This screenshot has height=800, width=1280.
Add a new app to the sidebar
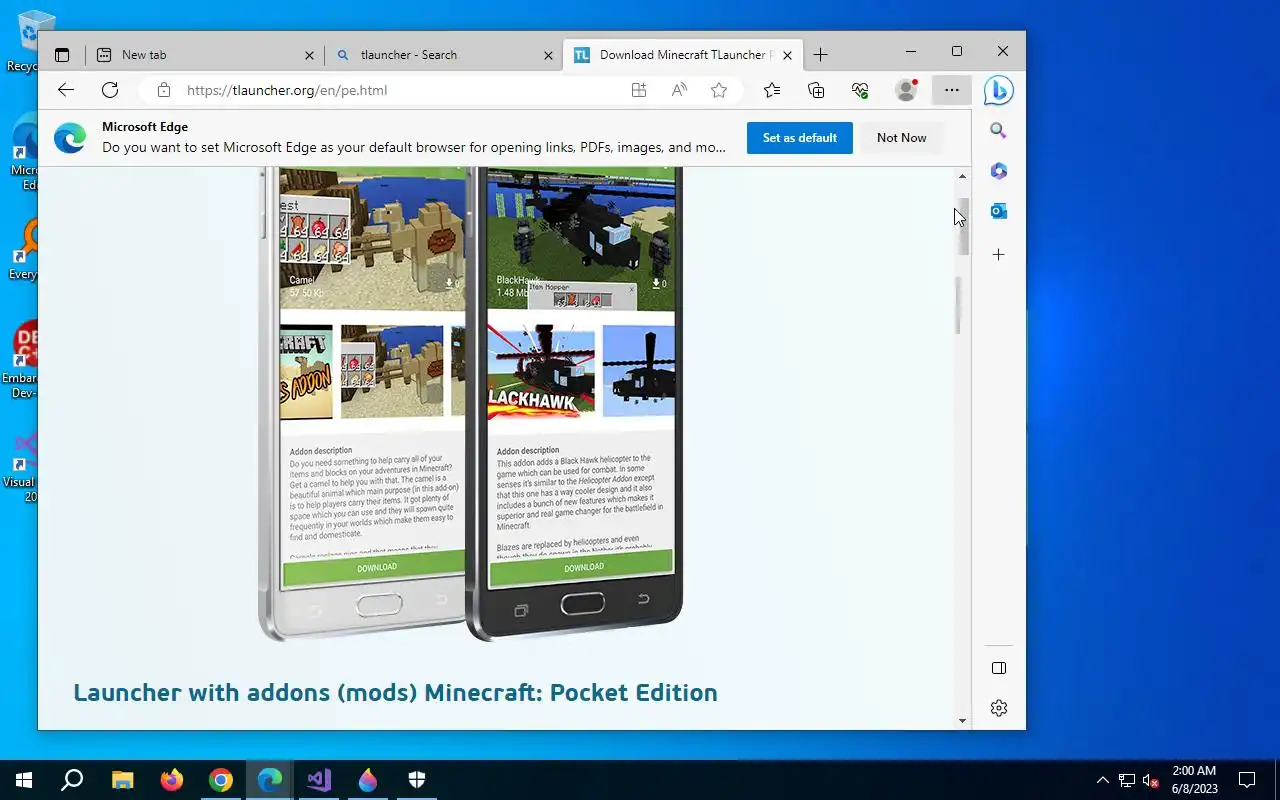tap(998, 255)
